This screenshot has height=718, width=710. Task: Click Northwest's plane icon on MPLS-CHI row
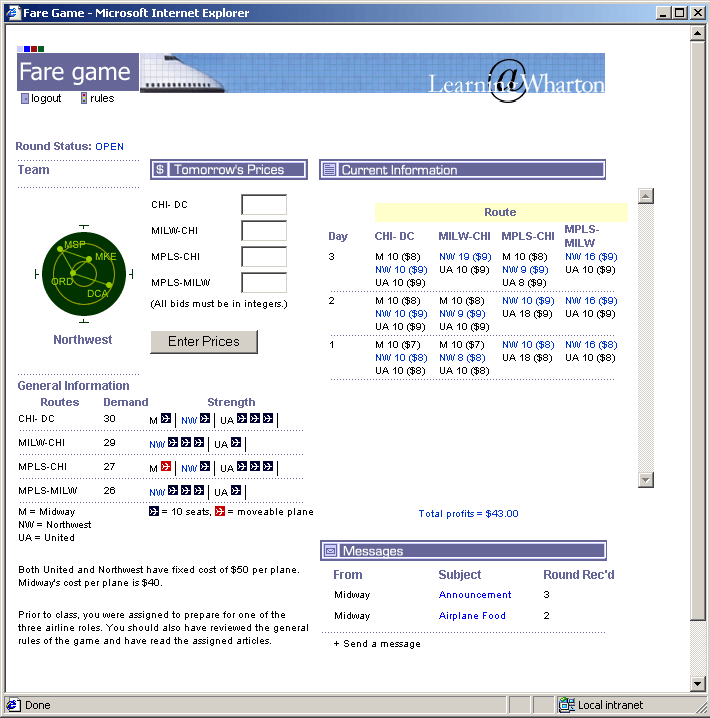pos(205,467)
